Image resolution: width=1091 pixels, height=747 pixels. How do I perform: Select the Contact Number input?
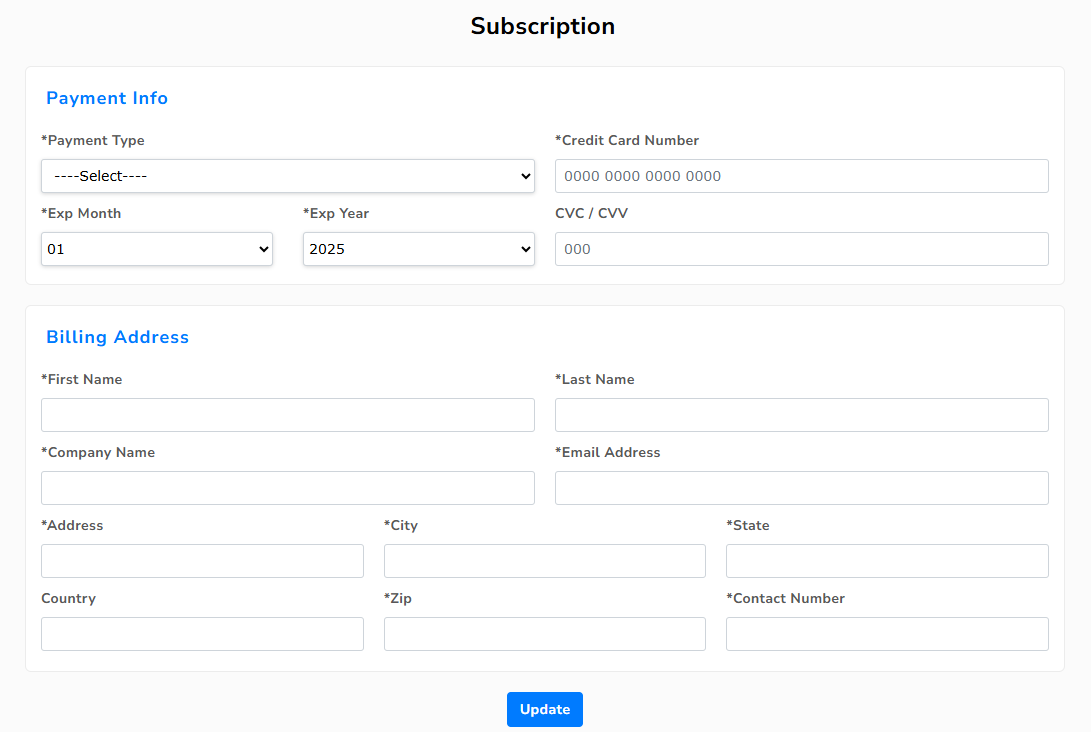coord(887,634)
